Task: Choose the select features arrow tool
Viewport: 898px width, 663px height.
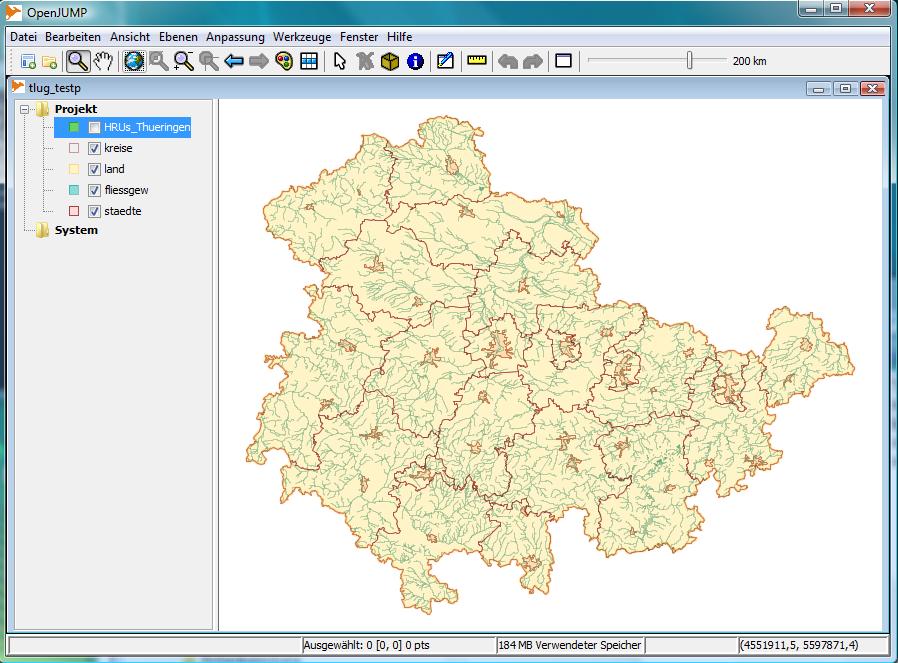Action: click(x=340, y=61)
